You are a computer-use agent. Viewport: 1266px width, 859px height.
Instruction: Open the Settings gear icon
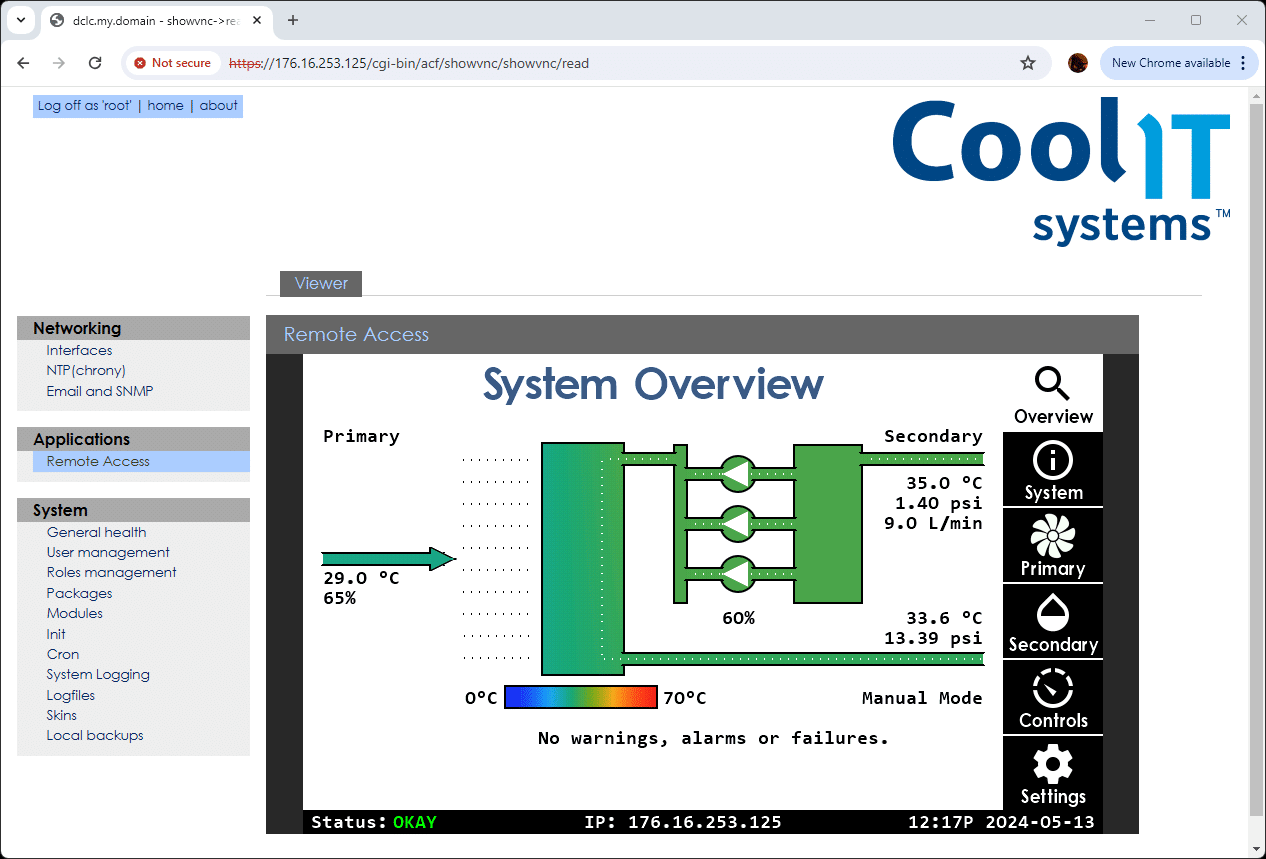pos(1052,765)
